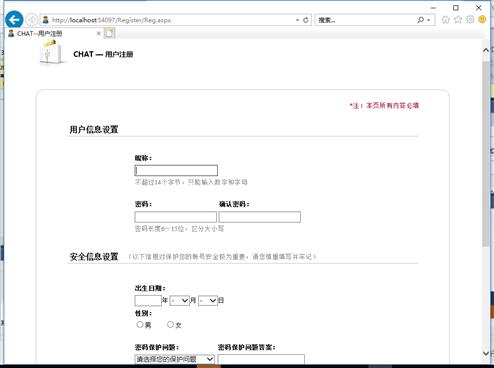Click scrollbar up arrow
The image size is (494, 368).
486,50
